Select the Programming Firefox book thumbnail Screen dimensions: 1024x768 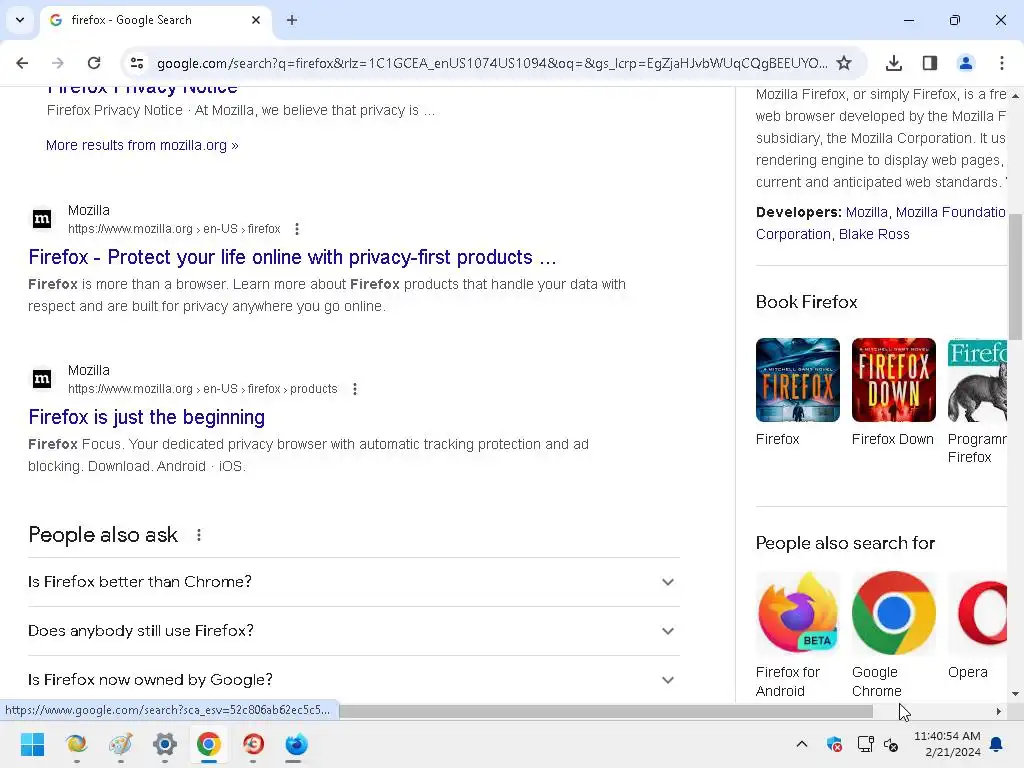point(977,380)
